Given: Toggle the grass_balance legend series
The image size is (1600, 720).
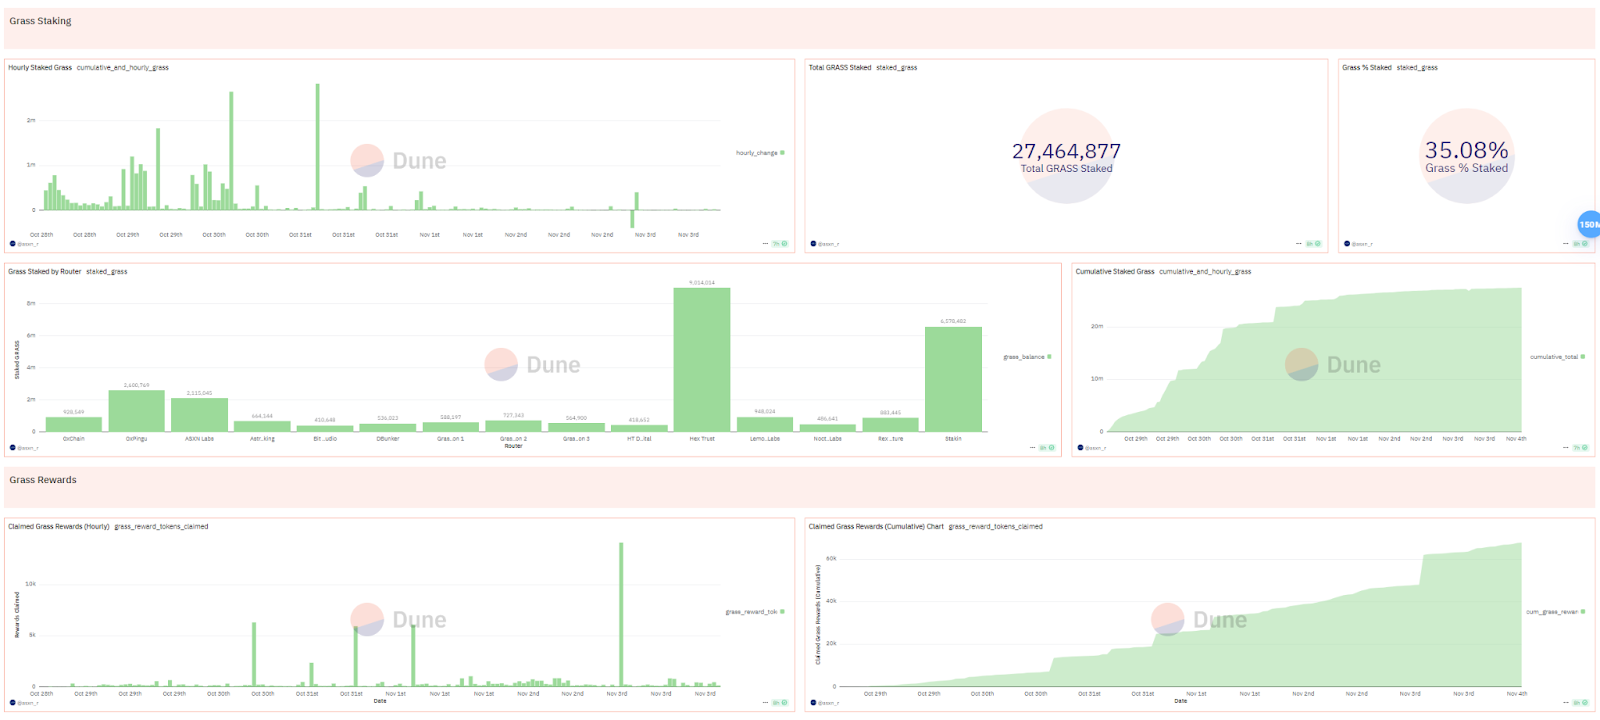Looking at the screenshot, I should pos(1027,357).
